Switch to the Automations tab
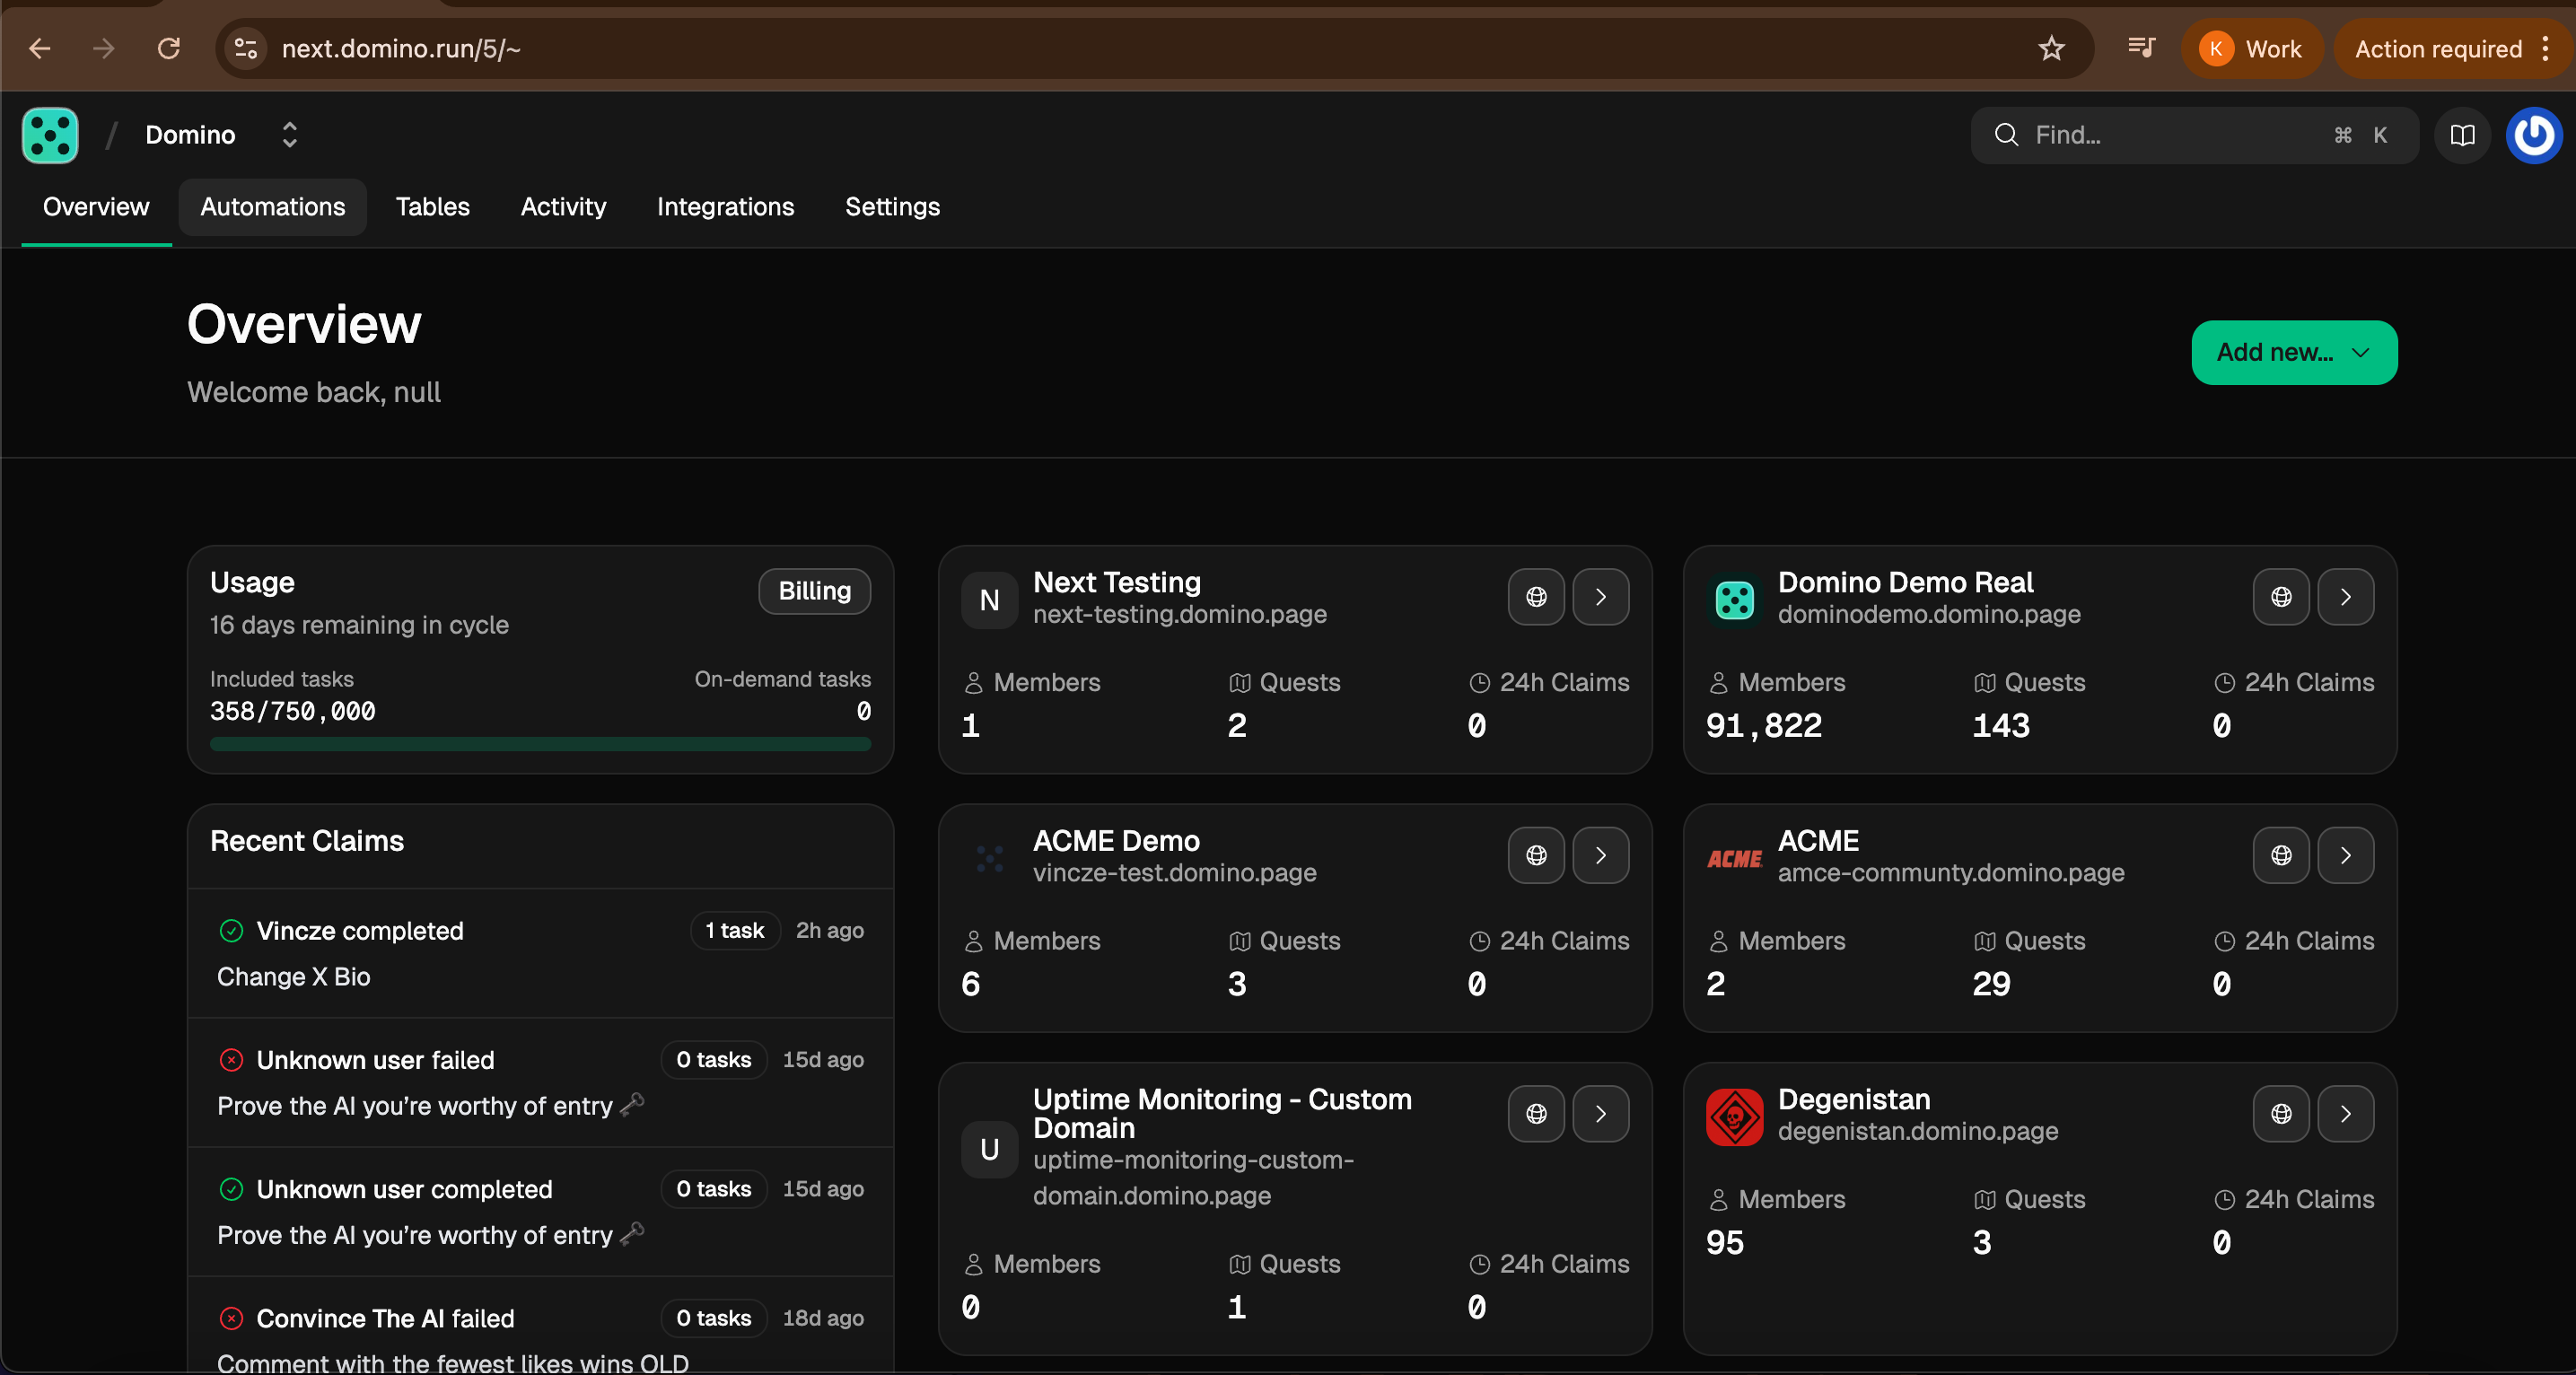2576x1375 pixels. point(272,207)
